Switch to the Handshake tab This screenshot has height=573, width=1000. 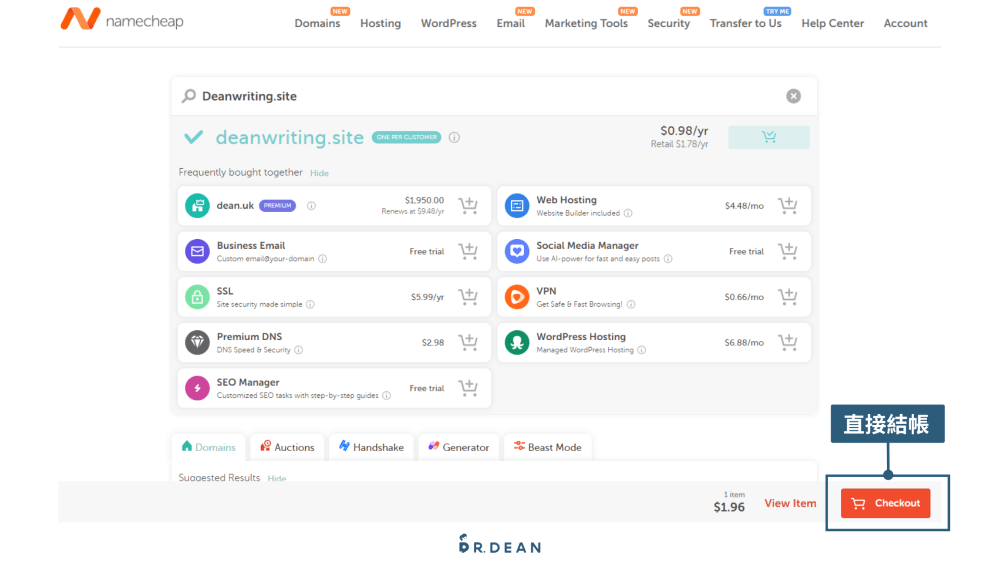(371, 447)
